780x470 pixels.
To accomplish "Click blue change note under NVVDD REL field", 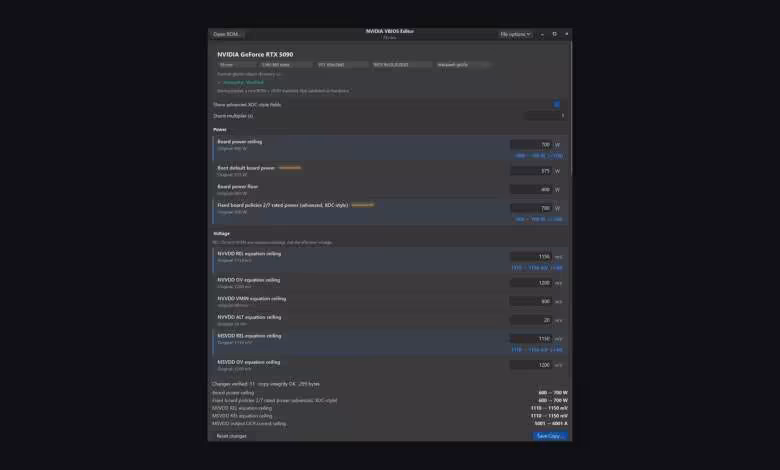I will [537, 268].
